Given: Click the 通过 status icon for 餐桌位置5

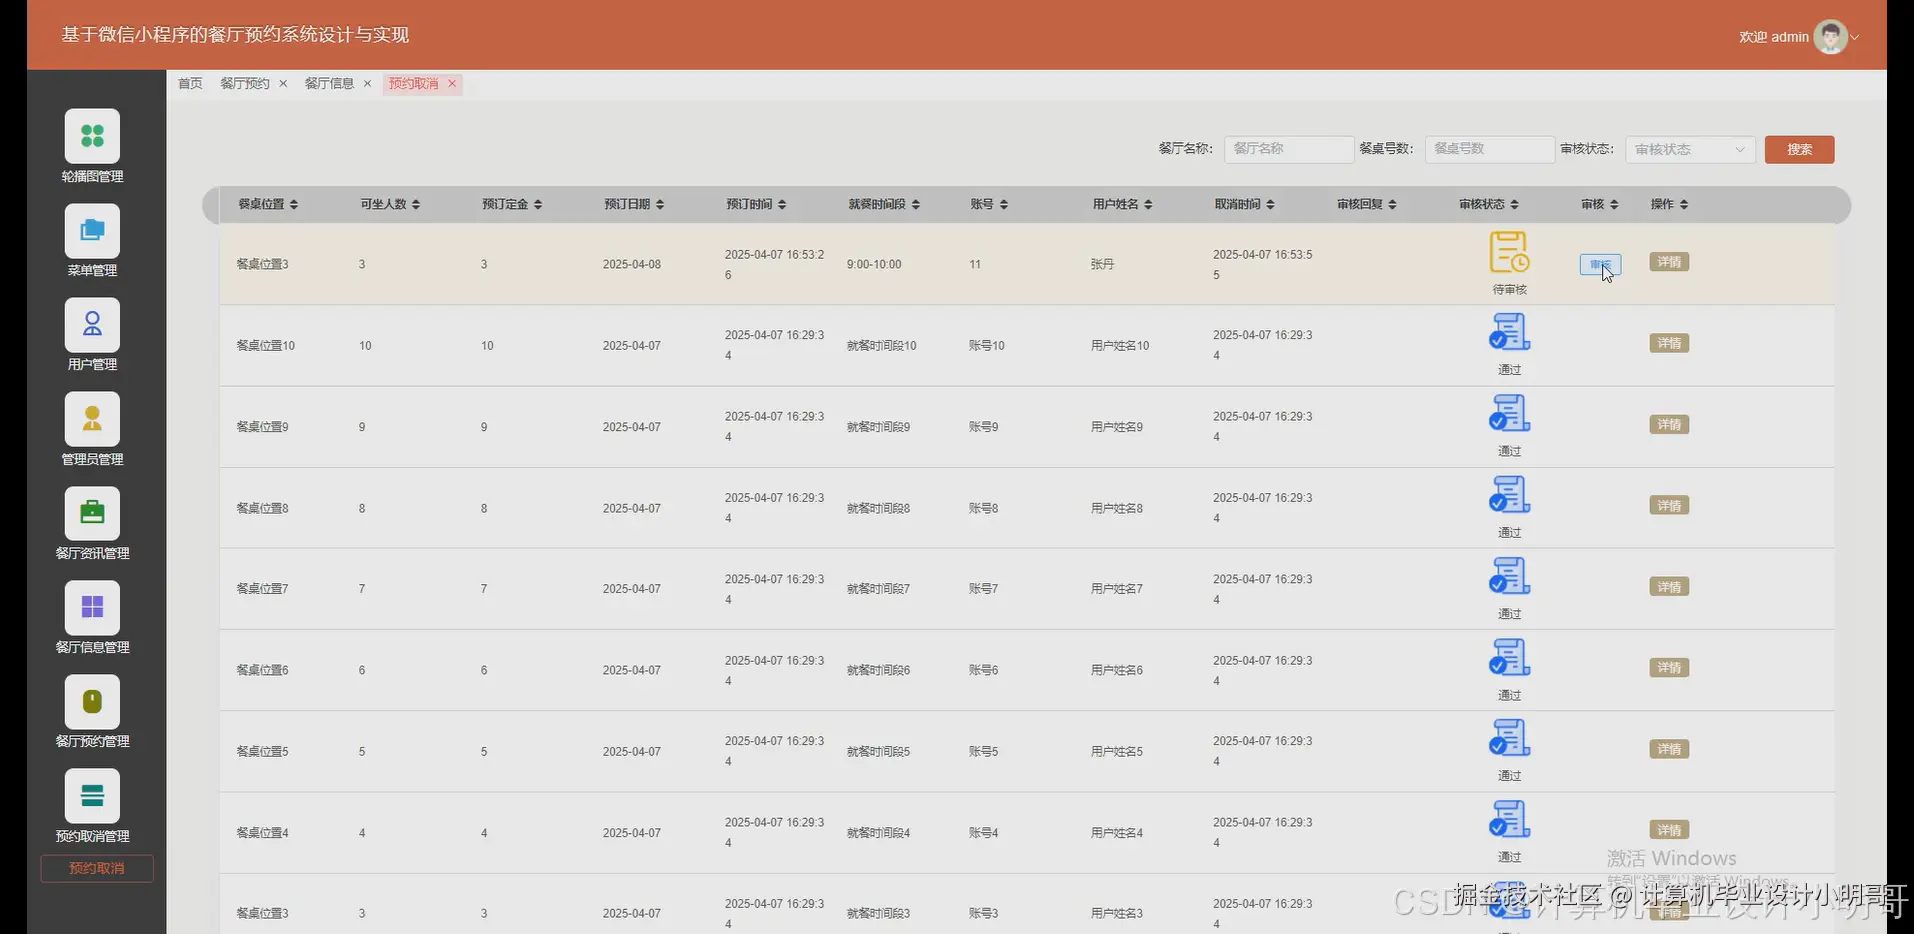Looking at the screenshot, I should 1509,738.
